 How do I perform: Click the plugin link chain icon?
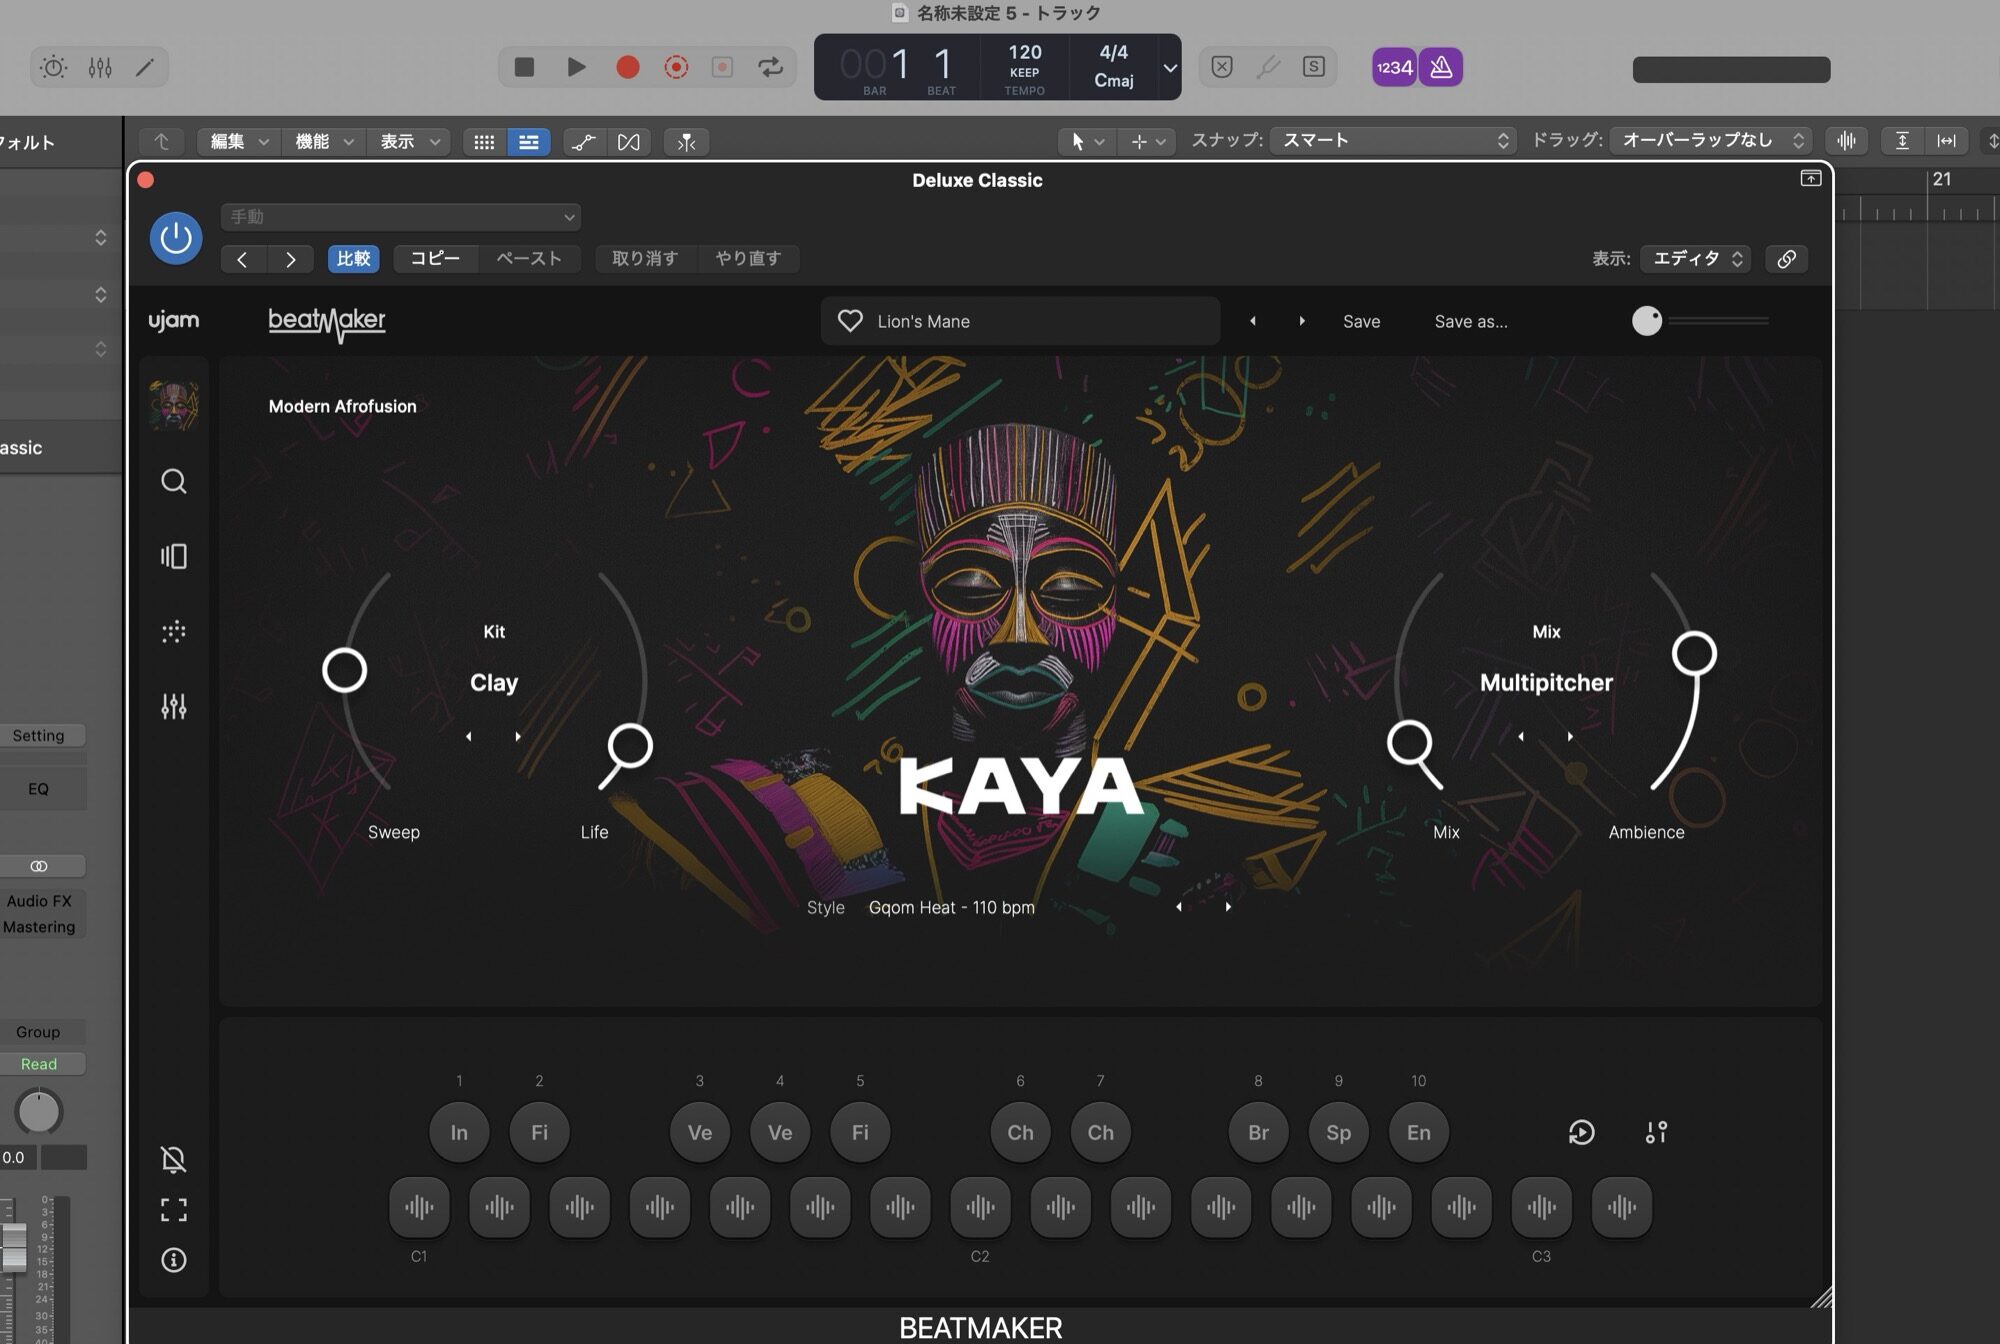pyautogui.click(x=1786, y=259)
